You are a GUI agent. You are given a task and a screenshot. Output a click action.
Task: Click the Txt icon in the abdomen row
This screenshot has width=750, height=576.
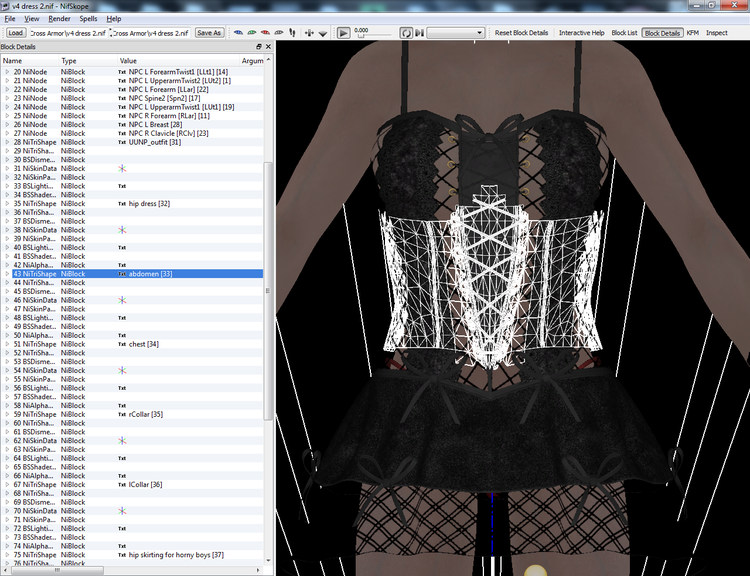click(122, 274)
